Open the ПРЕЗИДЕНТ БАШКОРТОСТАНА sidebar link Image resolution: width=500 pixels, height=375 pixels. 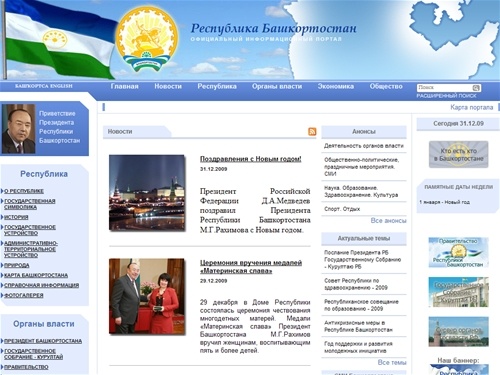click(43, 341)
